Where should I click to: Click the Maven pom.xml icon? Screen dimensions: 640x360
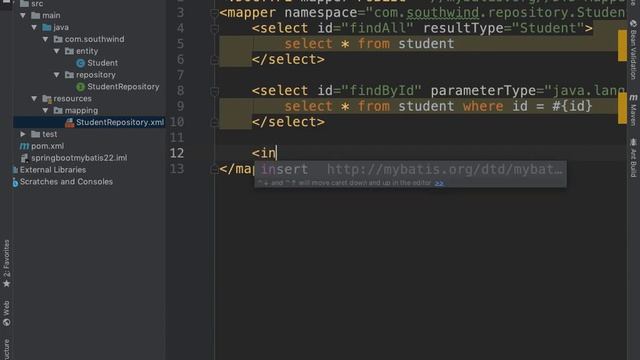[x=24, y=146]
